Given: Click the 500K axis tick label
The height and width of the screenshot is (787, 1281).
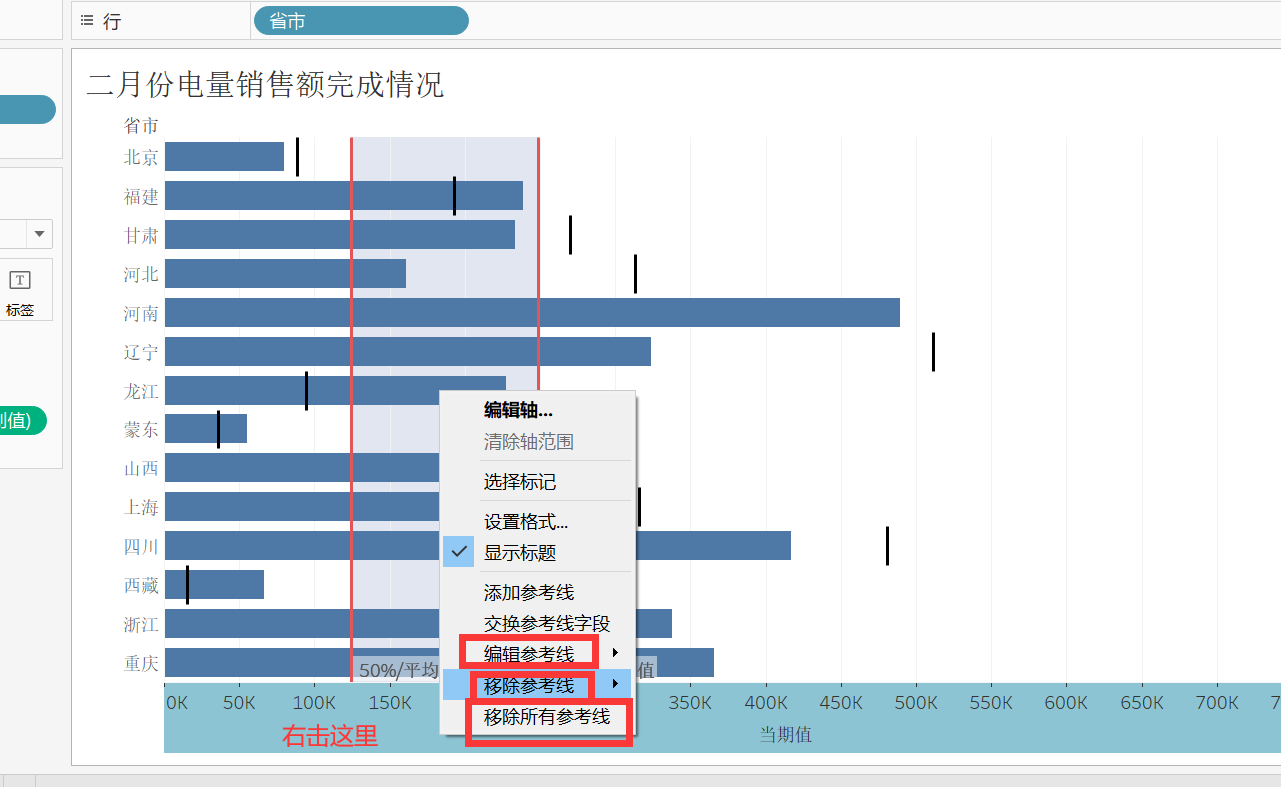Looking at the screenshot, I should point(916,702).
